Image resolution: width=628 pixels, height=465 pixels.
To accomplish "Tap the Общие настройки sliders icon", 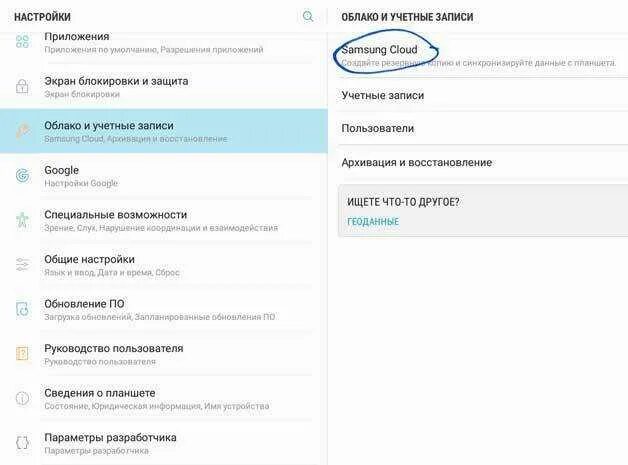I will coord(22,264).
